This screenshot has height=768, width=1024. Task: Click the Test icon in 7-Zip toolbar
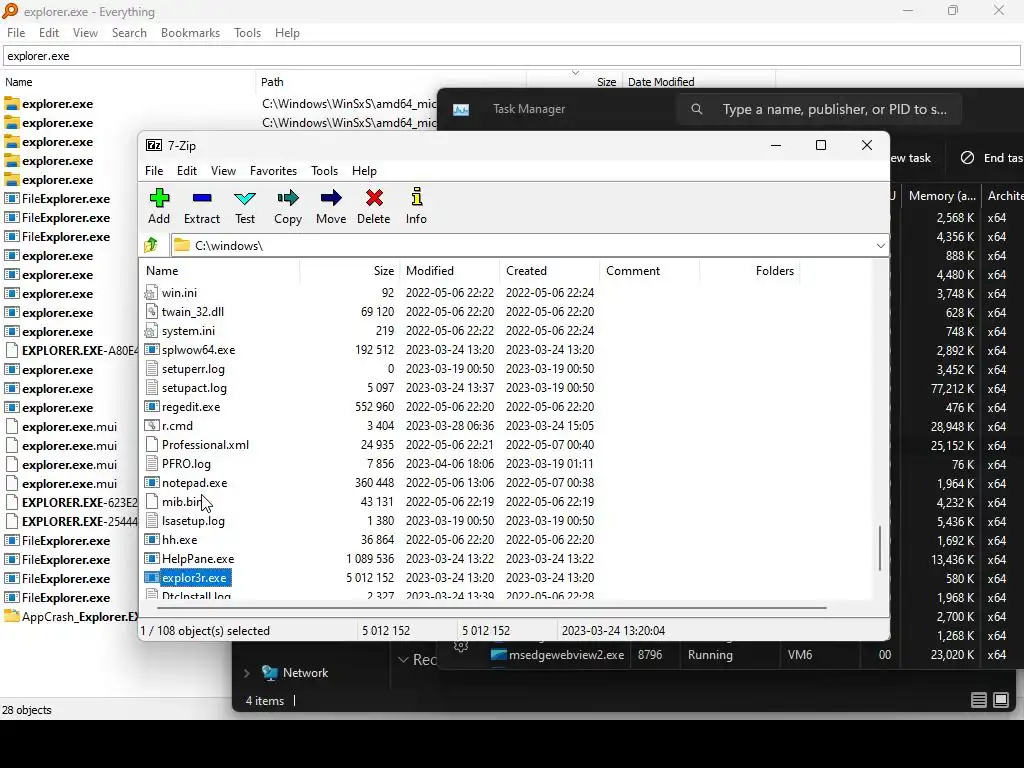tap(245, 198)
